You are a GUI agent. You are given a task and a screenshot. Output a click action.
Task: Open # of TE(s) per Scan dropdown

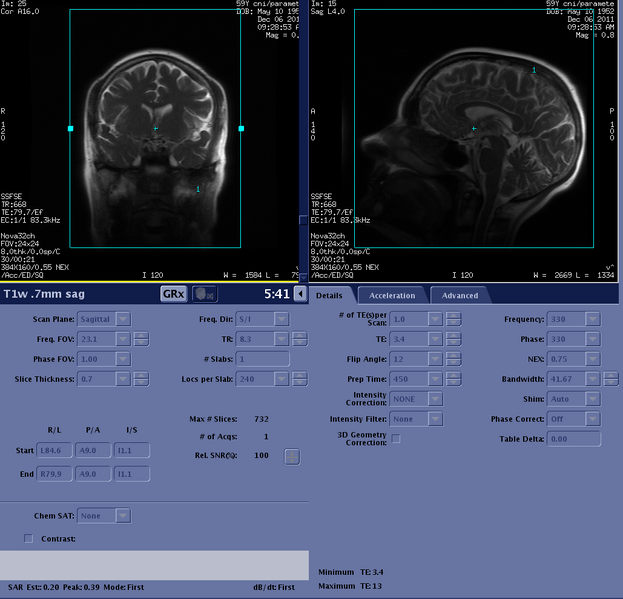(x=435, y=319)
